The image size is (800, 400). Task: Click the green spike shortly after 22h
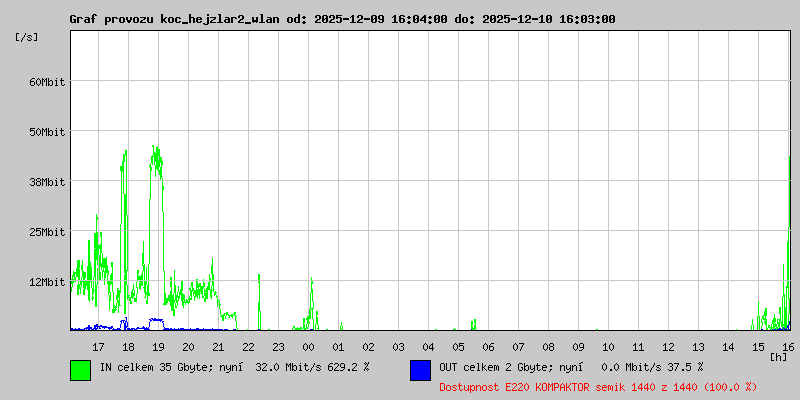click(259, 302)
